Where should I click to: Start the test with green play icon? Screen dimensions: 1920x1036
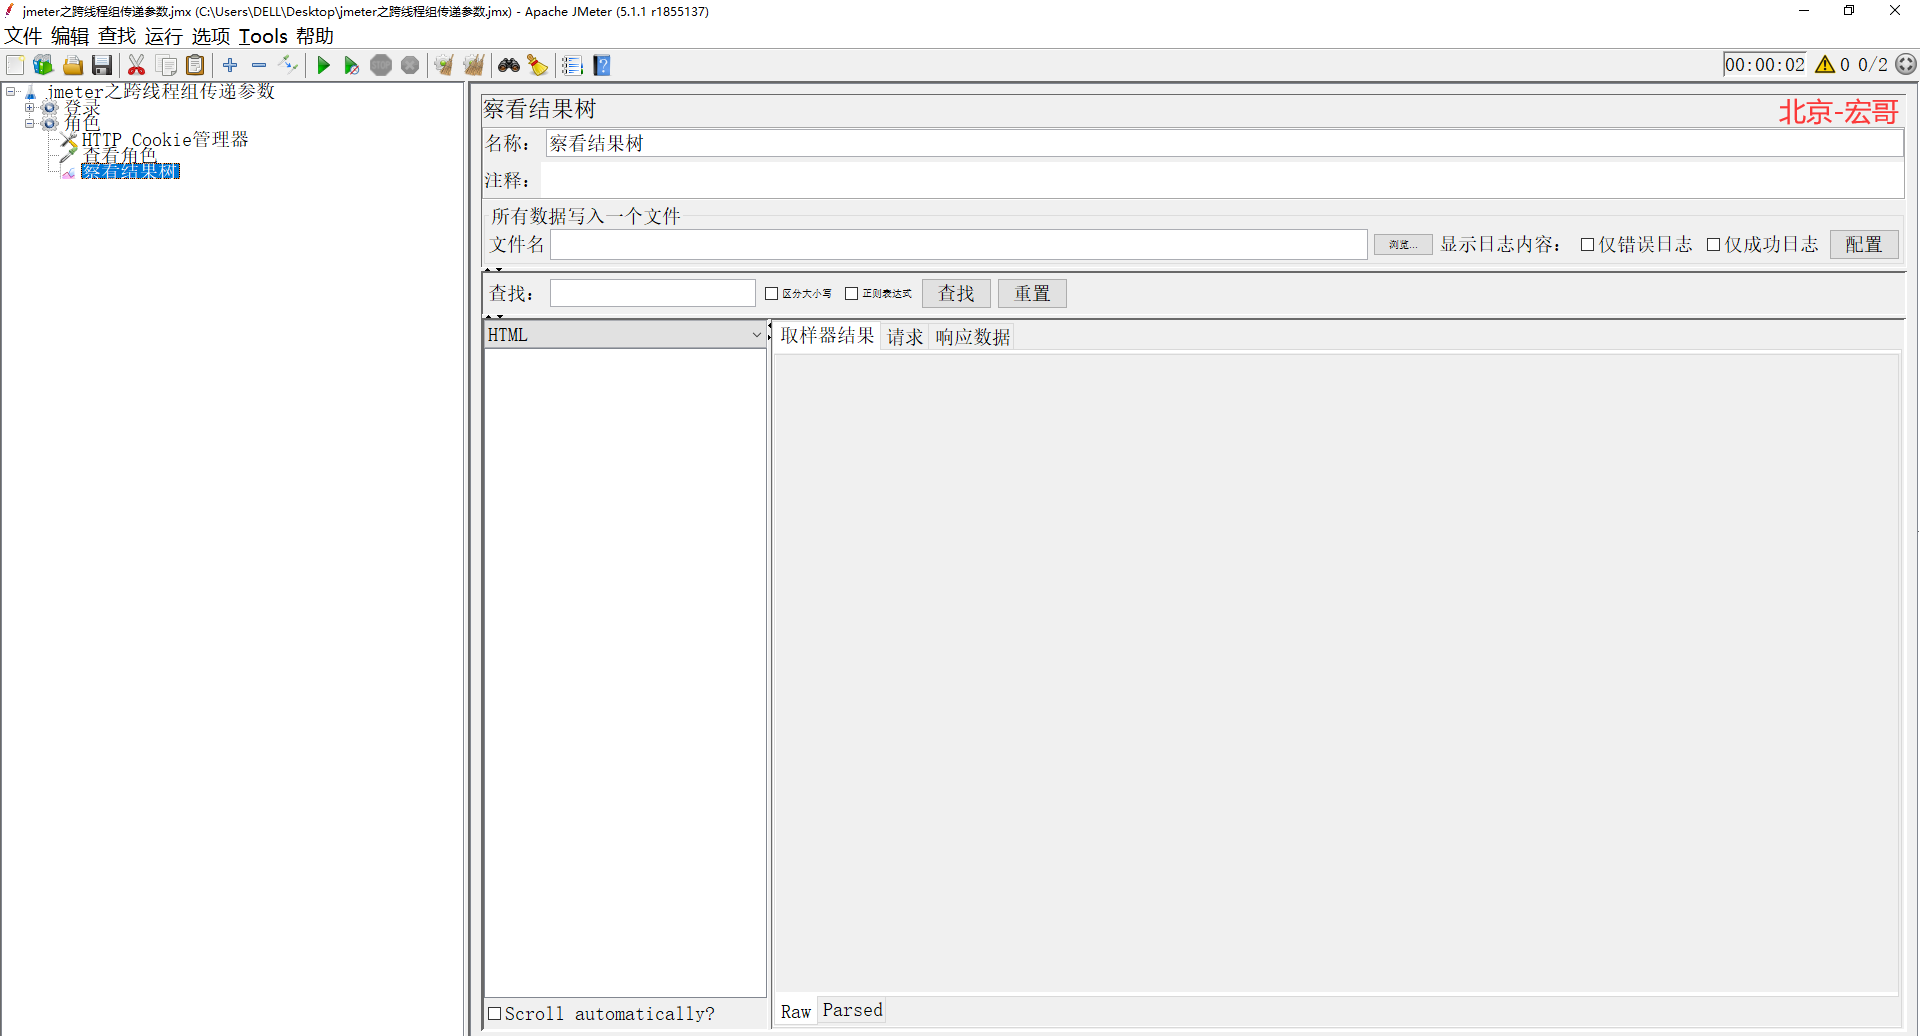pos(323,65)
